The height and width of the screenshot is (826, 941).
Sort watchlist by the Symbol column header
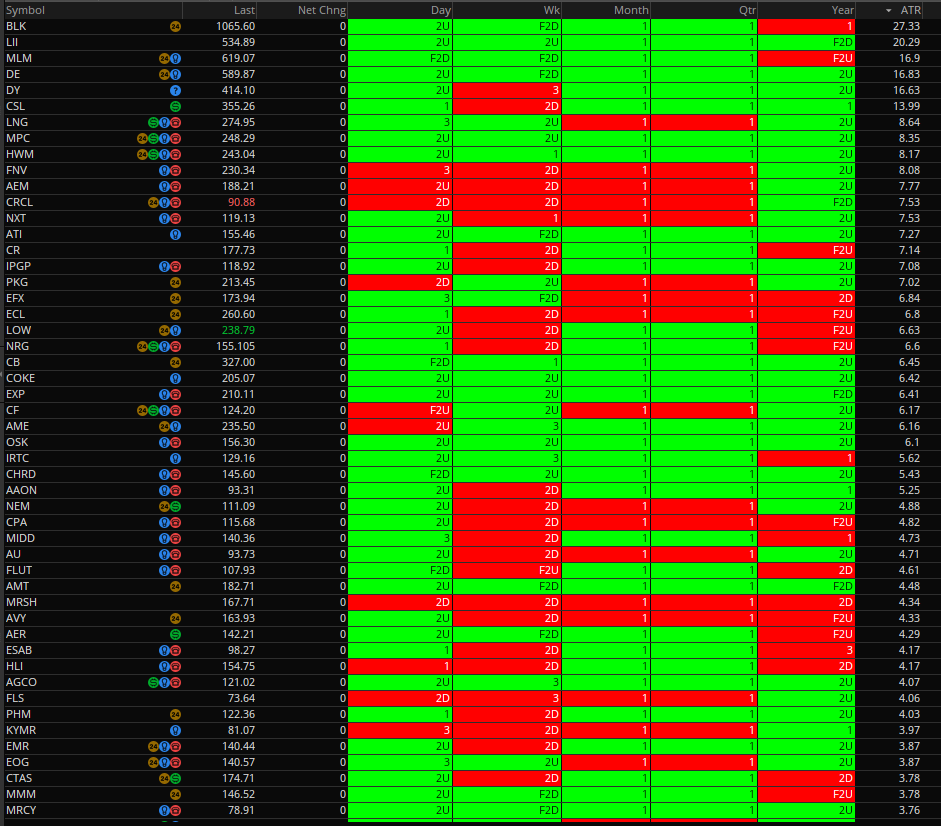[25, 10]
